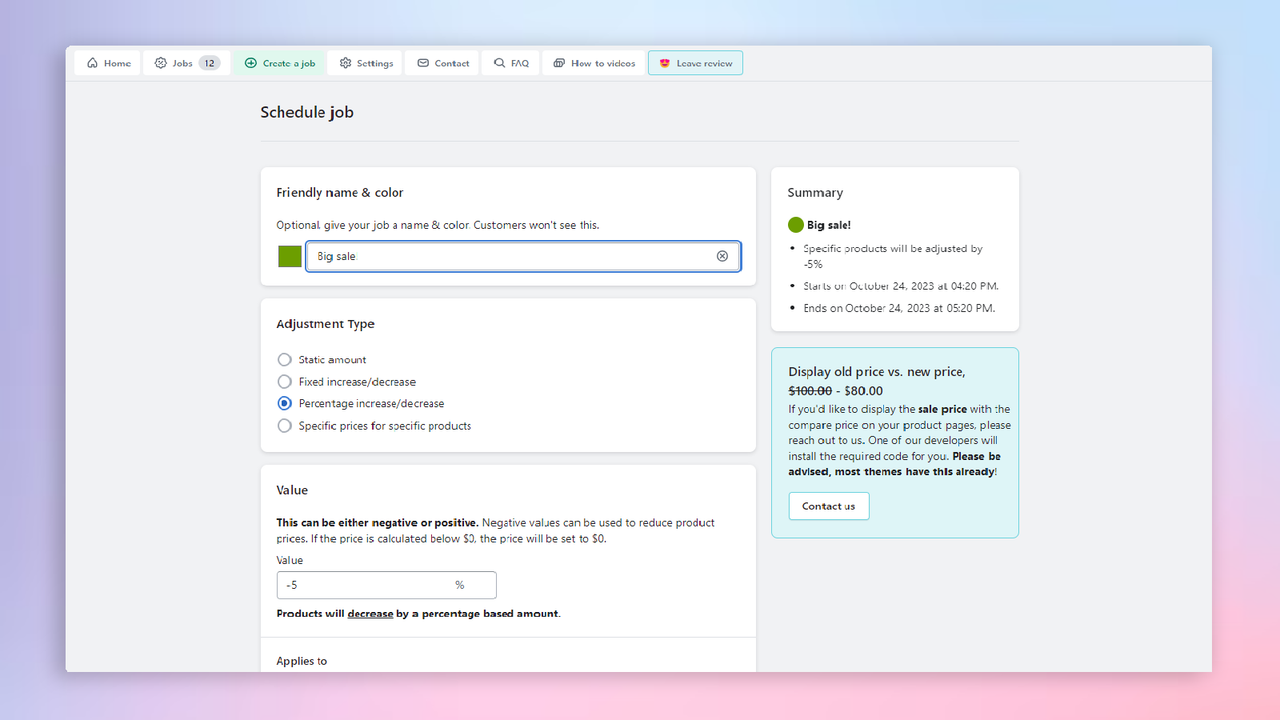Screen dimensions: 1280x720
Task: Click the Jobs count badge 12
Action: tap(209, 63)
